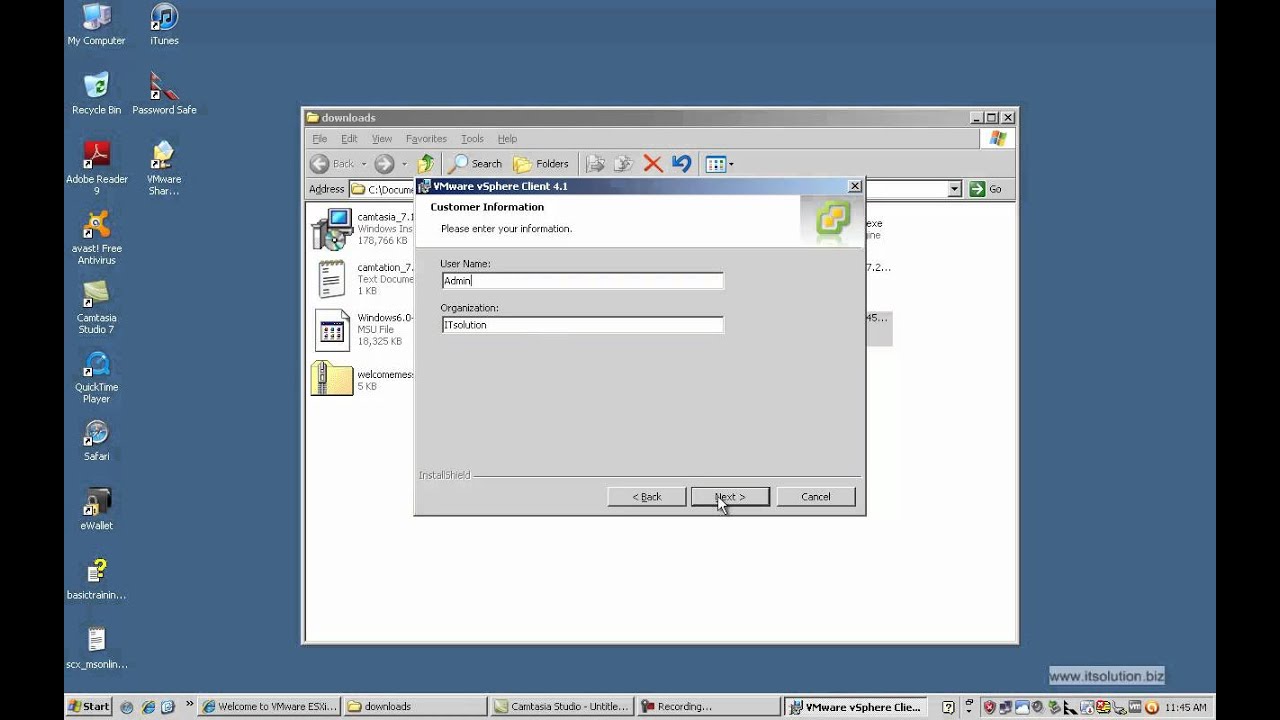Image resolution: width=1280 pixels, height=720 pixels.
Task: Open the Forward history dropdown arrow
Action: pyautogui.click(x=404, y=164)
